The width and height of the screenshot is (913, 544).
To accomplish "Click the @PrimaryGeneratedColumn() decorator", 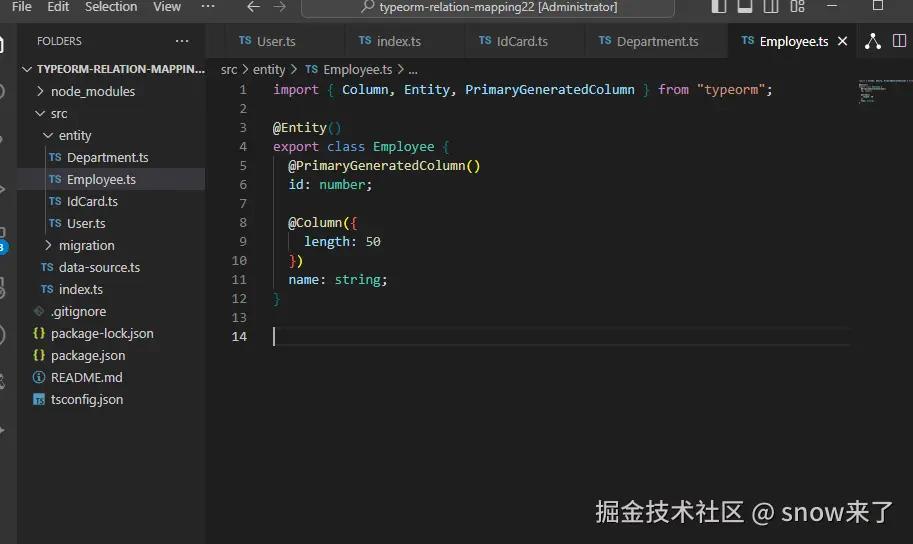I will (x=384, y=166).
